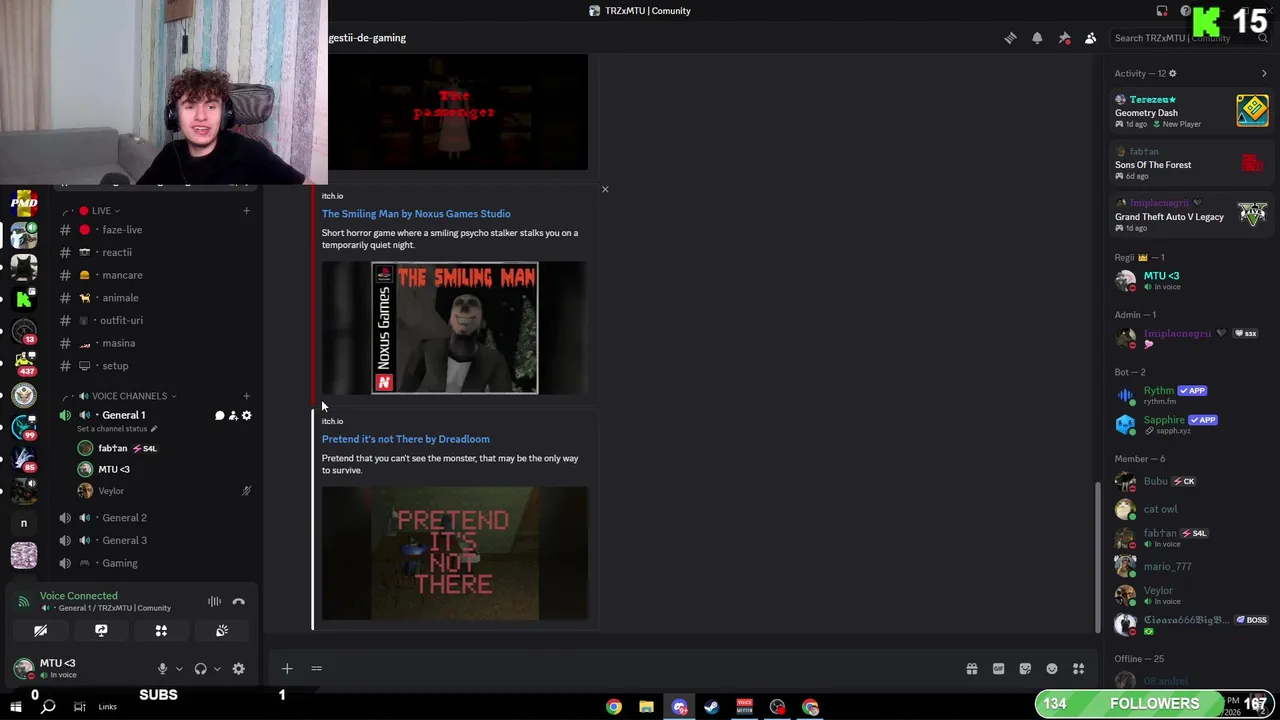Edit General 1 channel gear icon
Viewport: 1280px width, 720px height.
click(247, 416)
